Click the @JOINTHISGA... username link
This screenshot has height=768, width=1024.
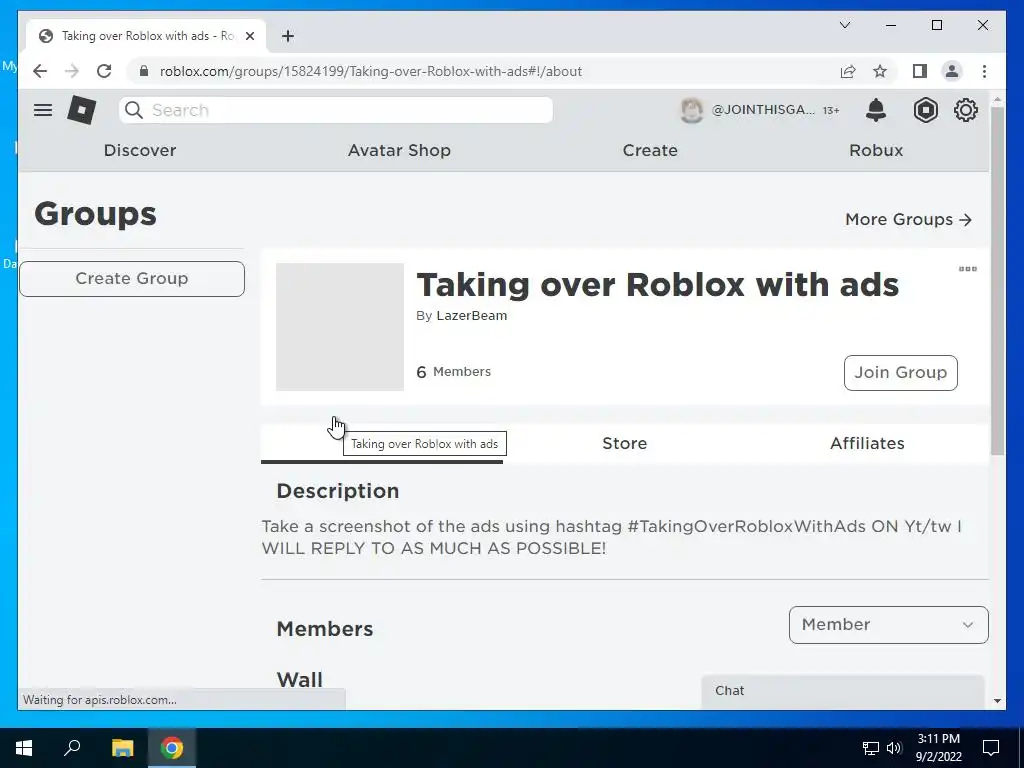pyautogui.click(x=763, y=110)
